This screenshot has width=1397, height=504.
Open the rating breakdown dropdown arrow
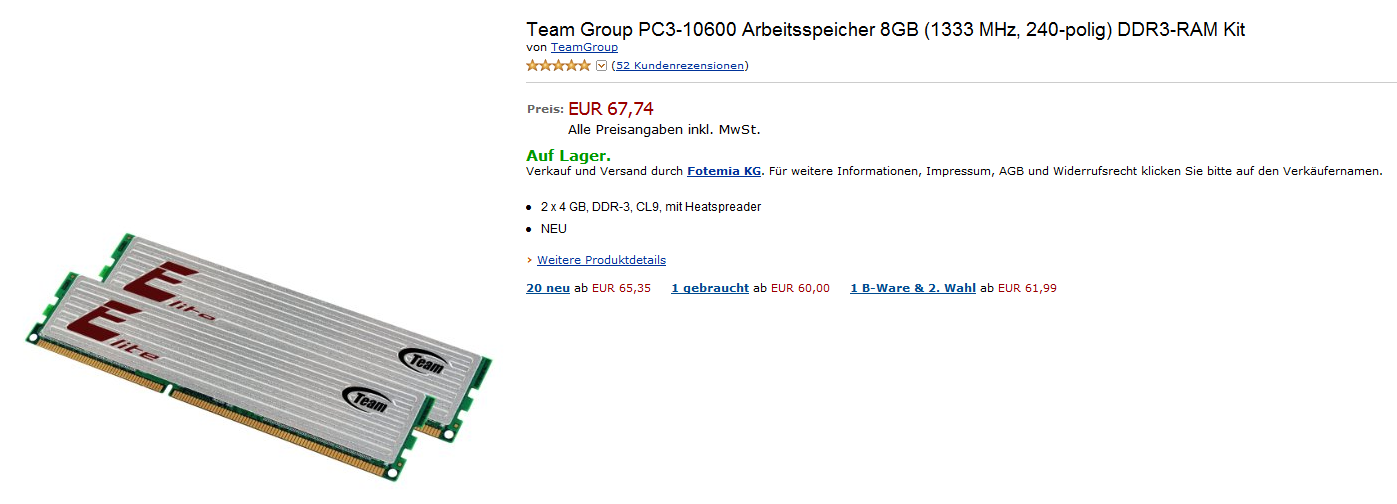pyautogui.click(x=601, y=66)
